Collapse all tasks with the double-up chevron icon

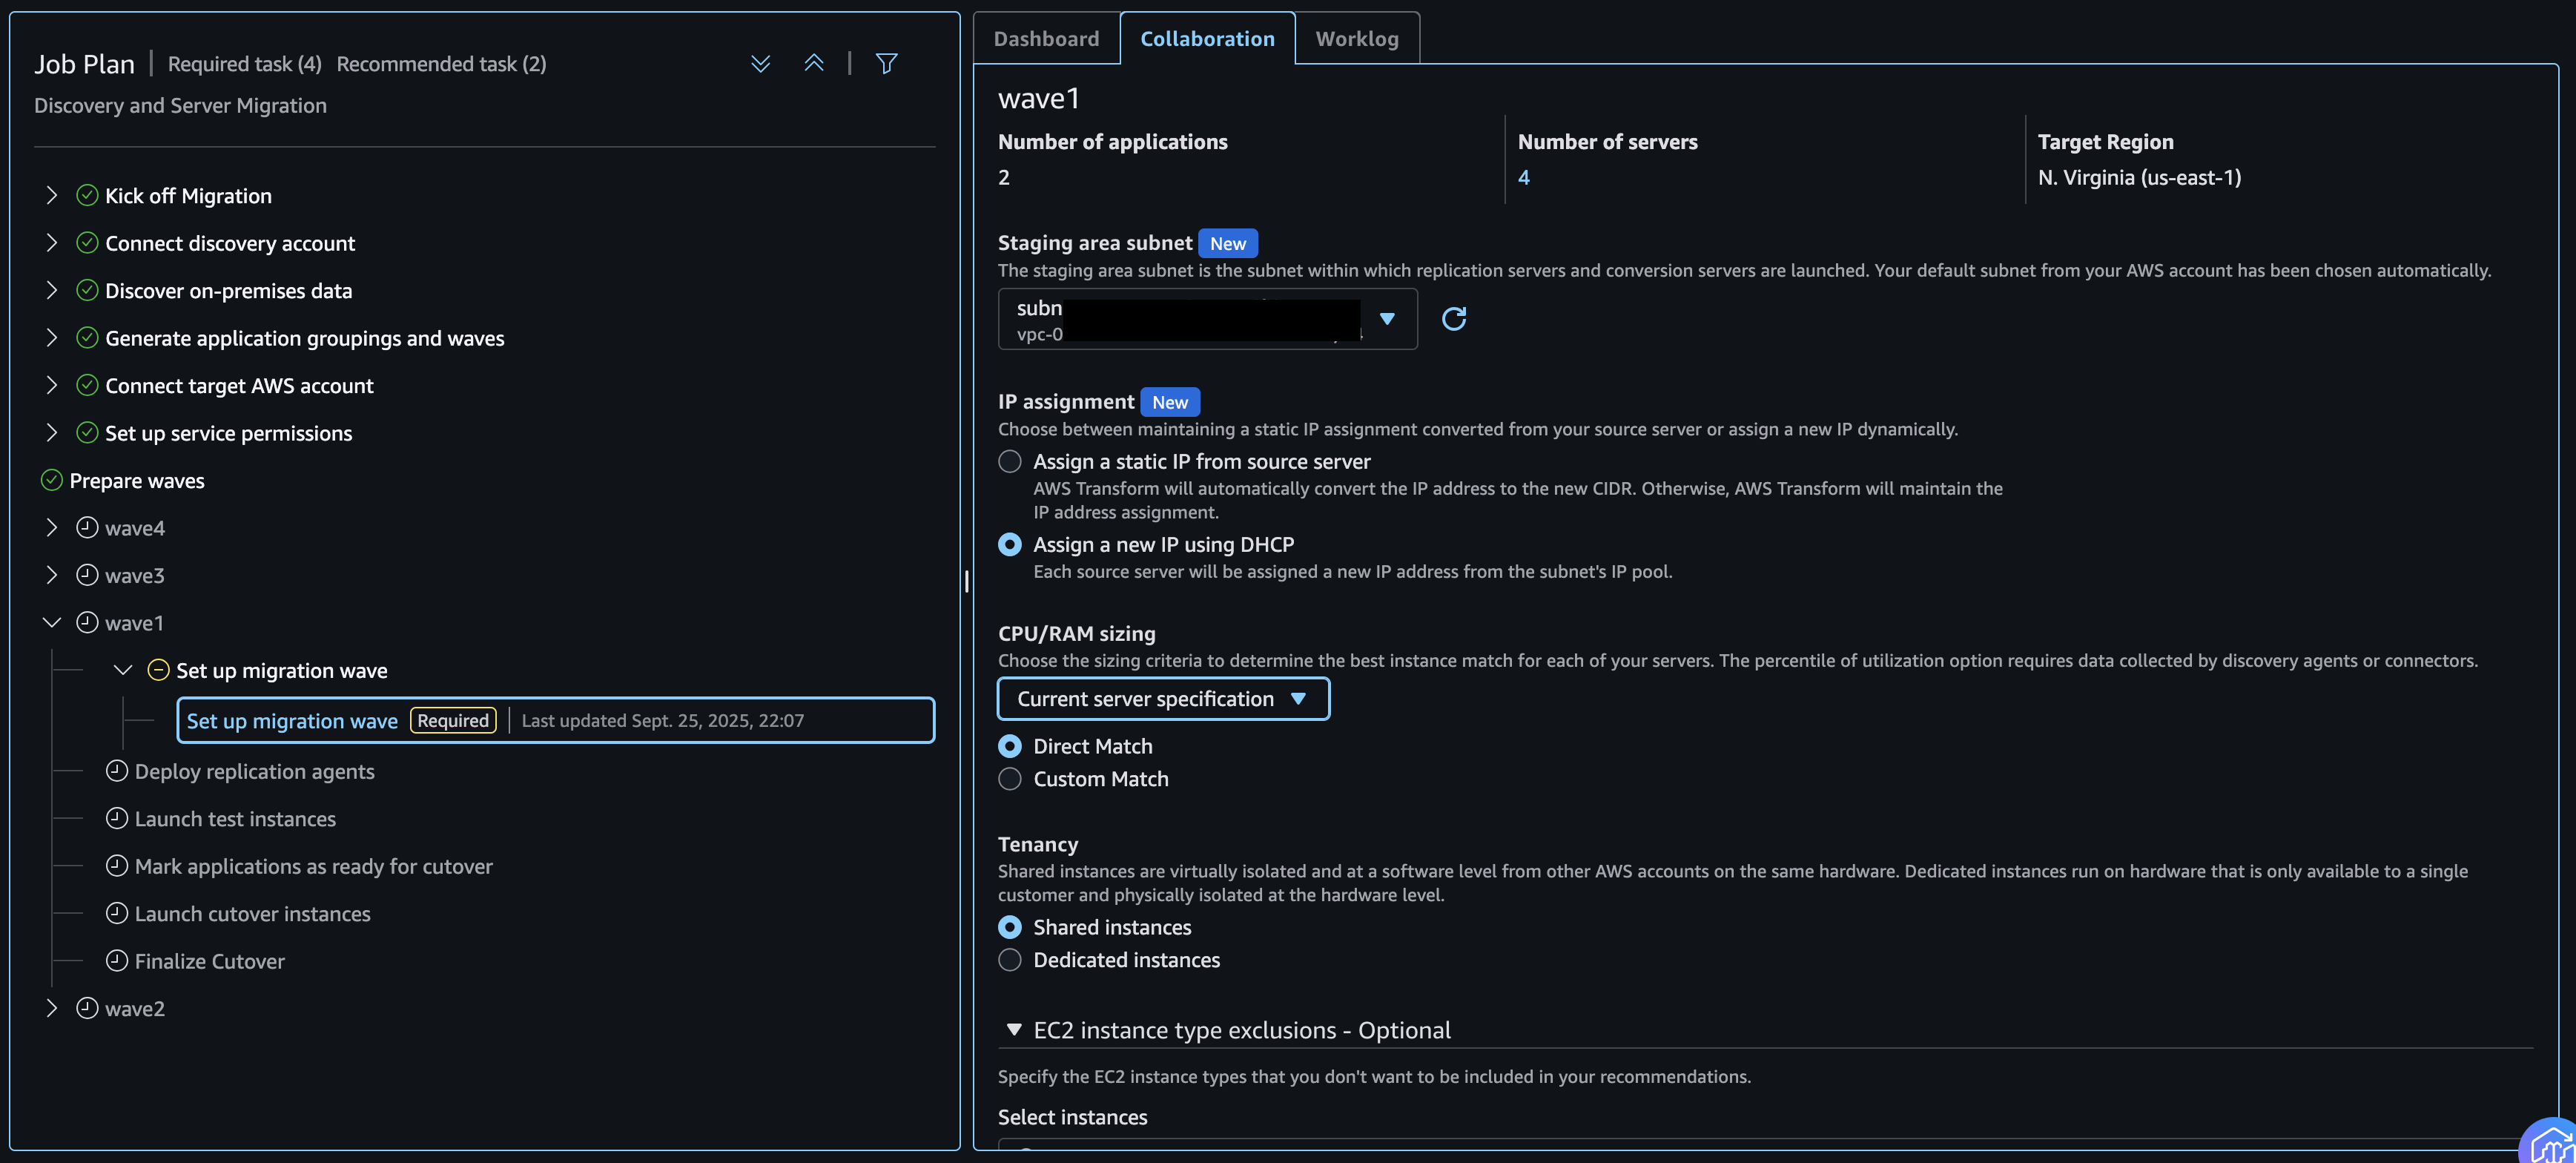813,63
